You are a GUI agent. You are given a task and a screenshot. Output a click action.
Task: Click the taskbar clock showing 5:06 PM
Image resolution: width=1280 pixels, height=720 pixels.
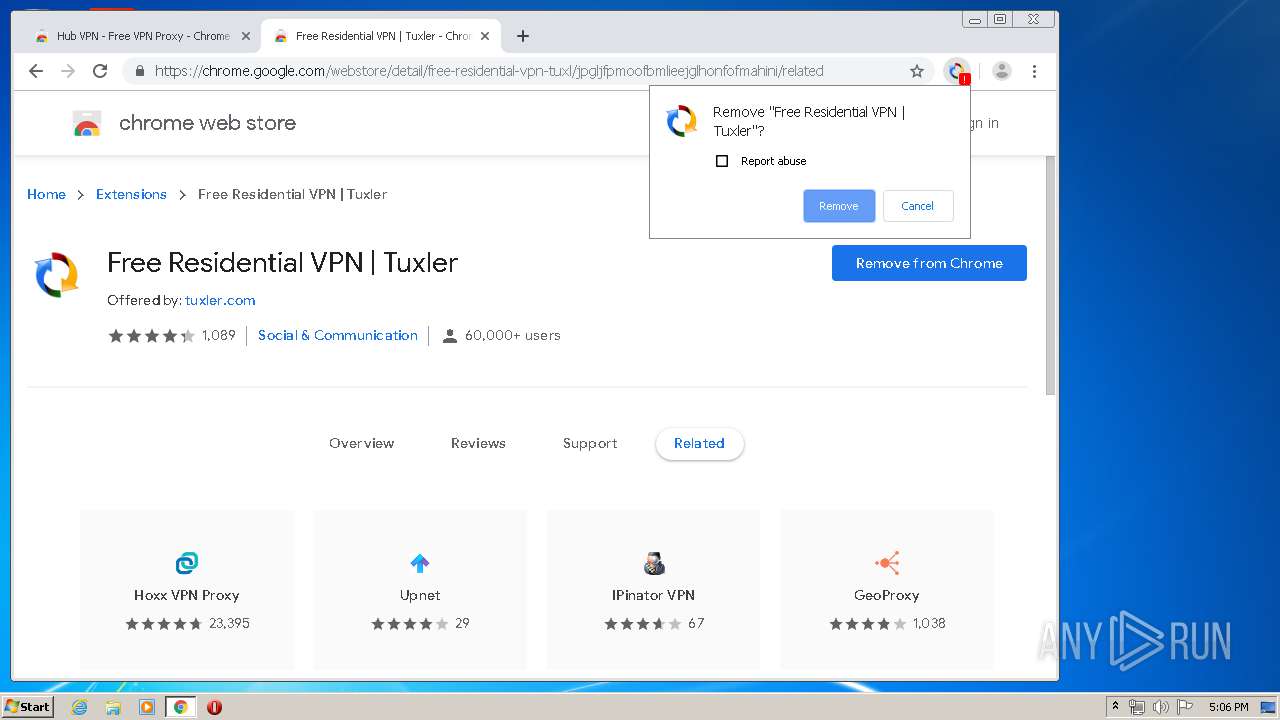coord(1228,707)
